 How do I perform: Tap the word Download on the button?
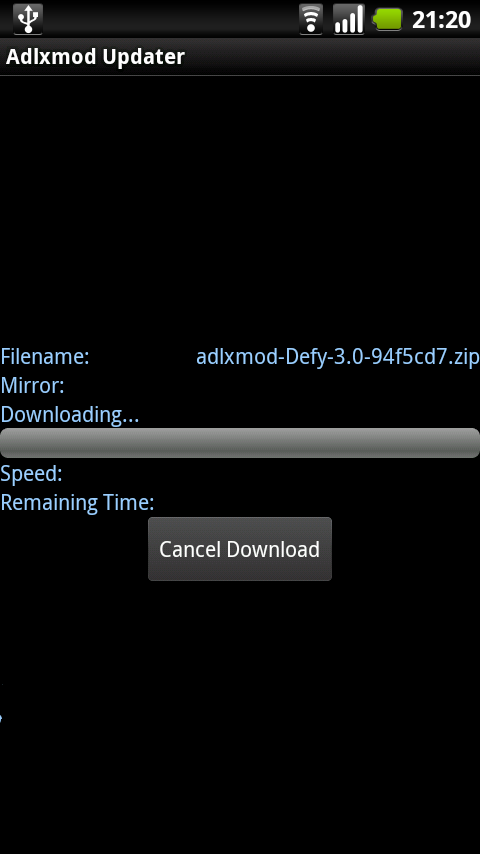click(273, 549)
